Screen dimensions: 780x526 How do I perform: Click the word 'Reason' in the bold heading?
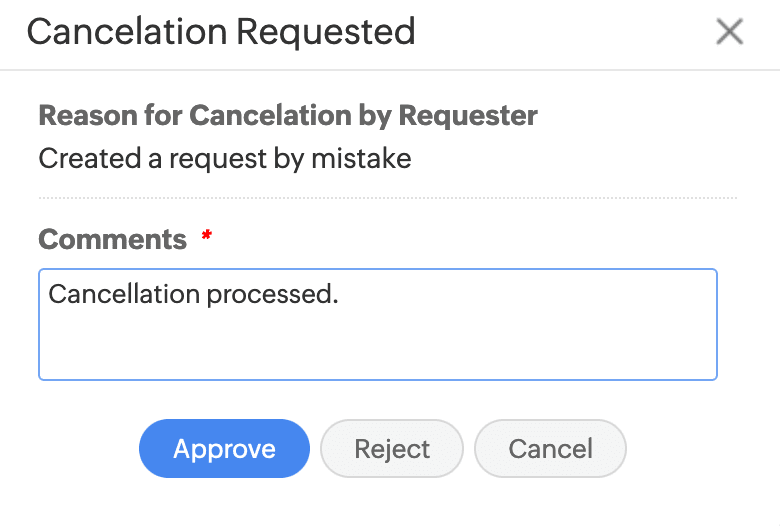tap(80, 116)
